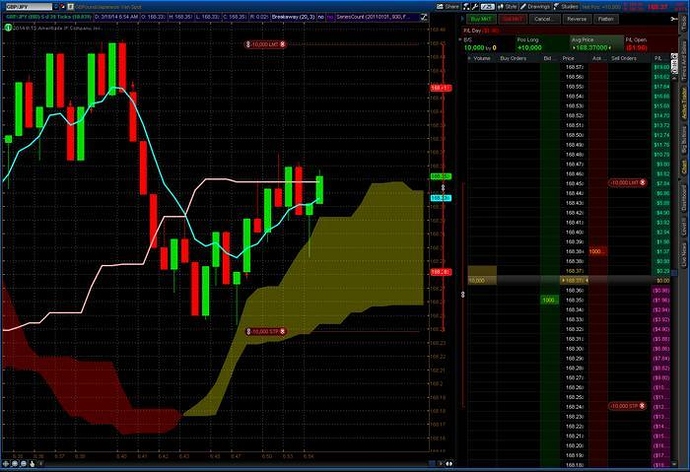690x472 pixels.
Task: Open the Studies menu
Action: (x=566, y=7)
